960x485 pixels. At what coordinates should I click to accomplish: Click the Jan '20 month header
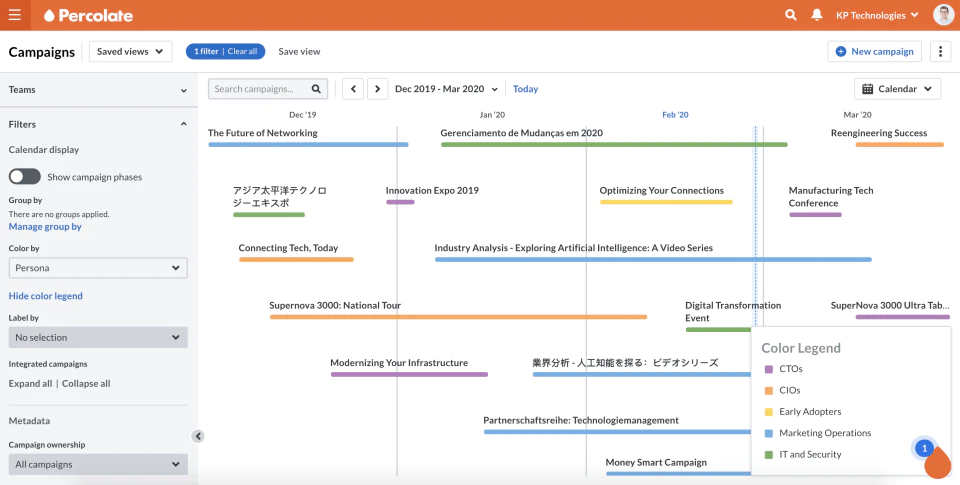492,115
